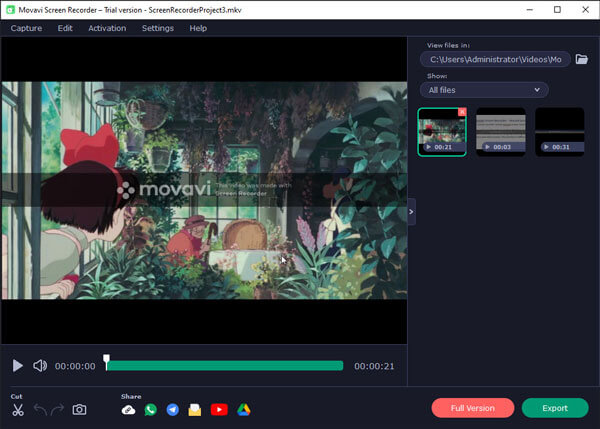Mute the video sound with speaker icon
Viewport: 600px width, 429px height.
(40, 366)
